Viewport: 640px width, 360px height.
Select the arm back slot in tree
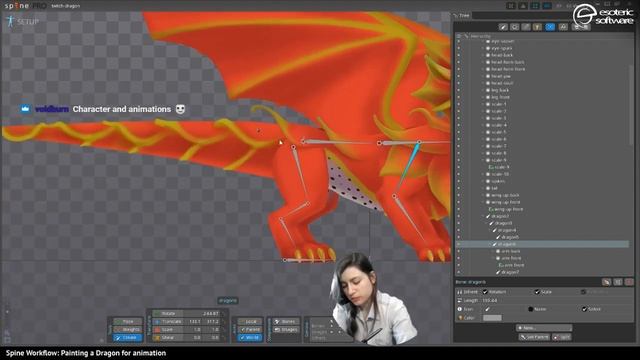(x=511, y=251)
